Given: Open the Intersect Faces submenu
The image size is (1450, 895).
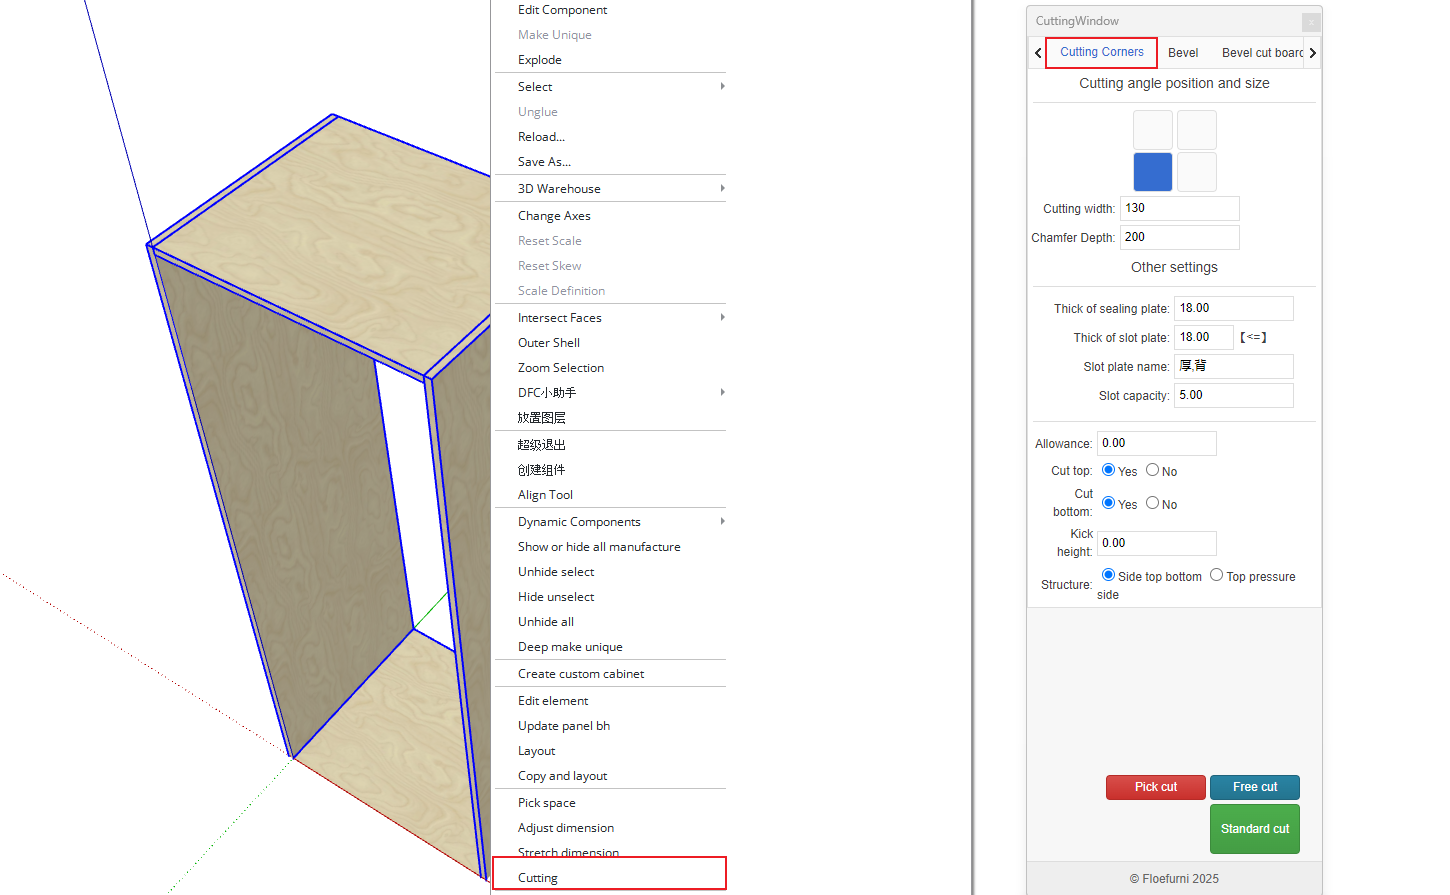Looking at the screenshot, I should coord(610,318).
